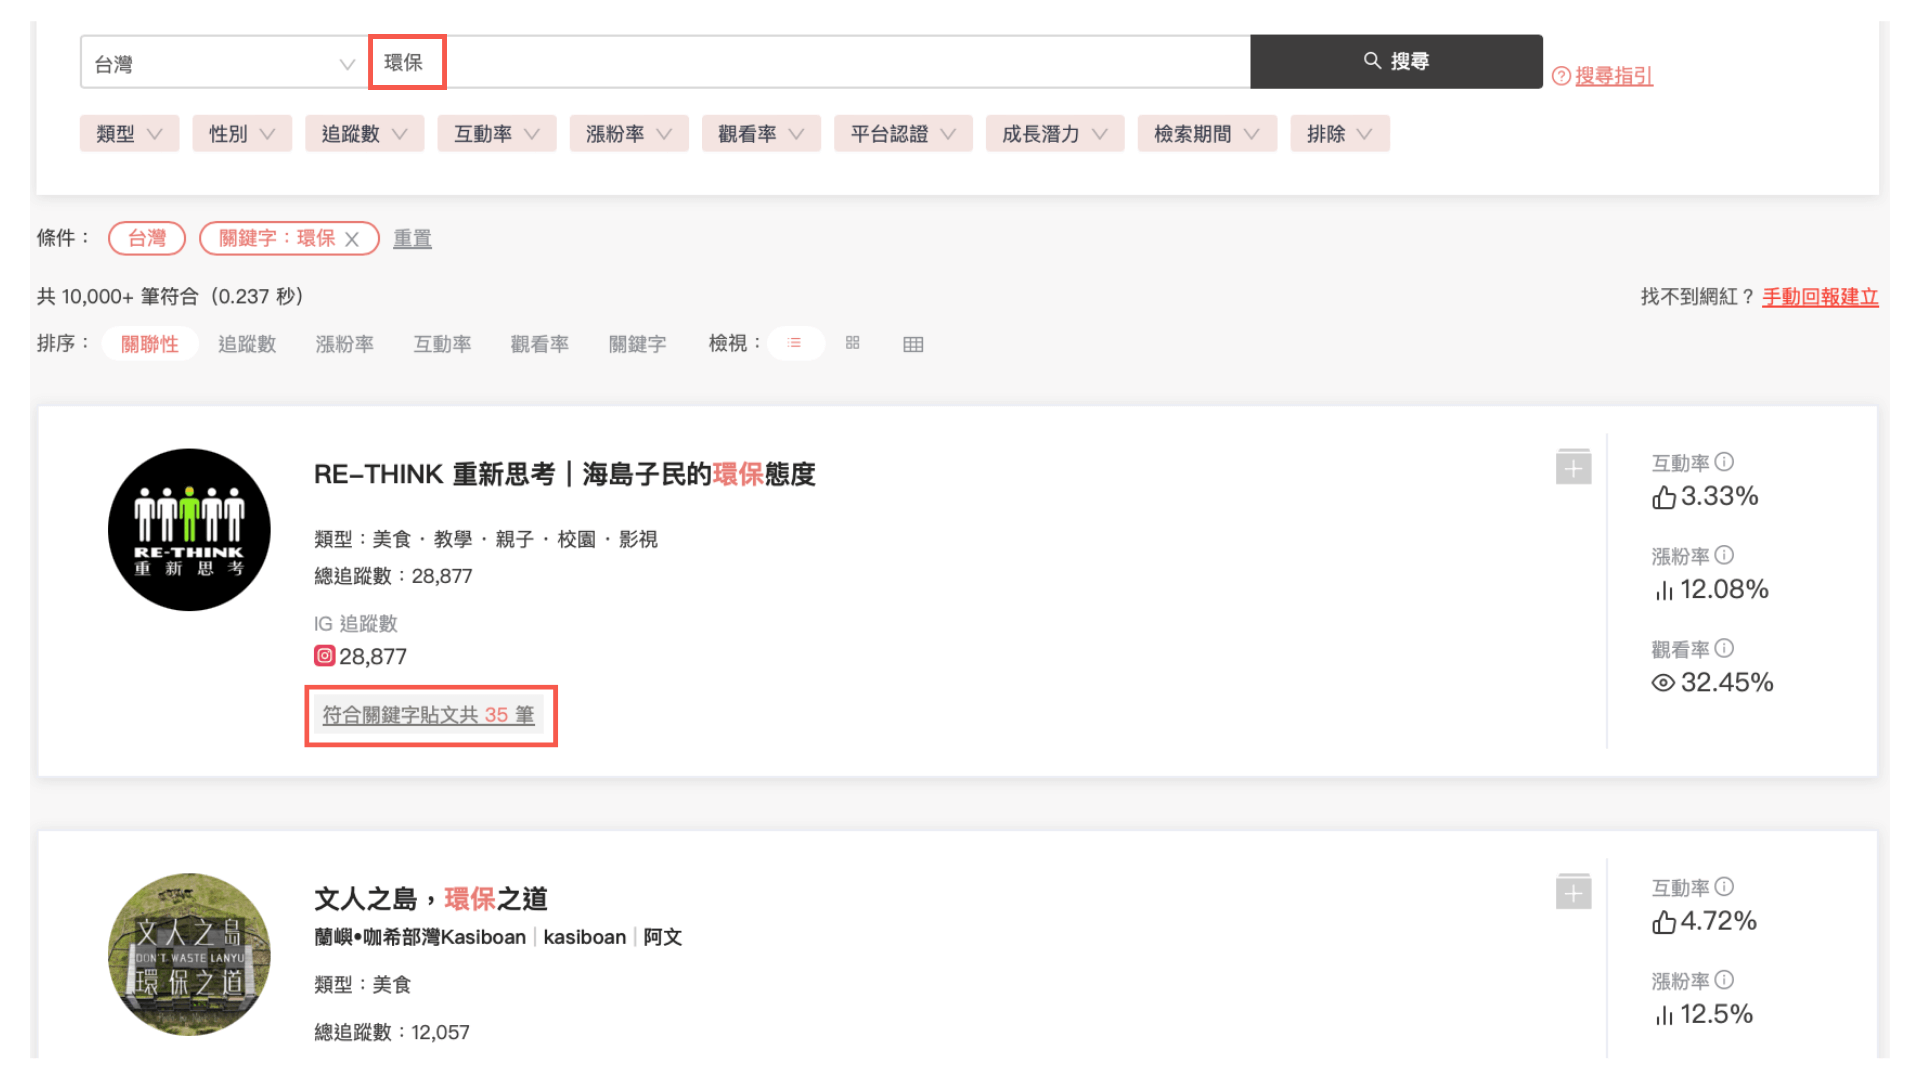Image resolution: width=1920 pixels, height=1080 pixels.
Task: Click info icon beside first 漲粉率
Action: [x=1724, y=555]
